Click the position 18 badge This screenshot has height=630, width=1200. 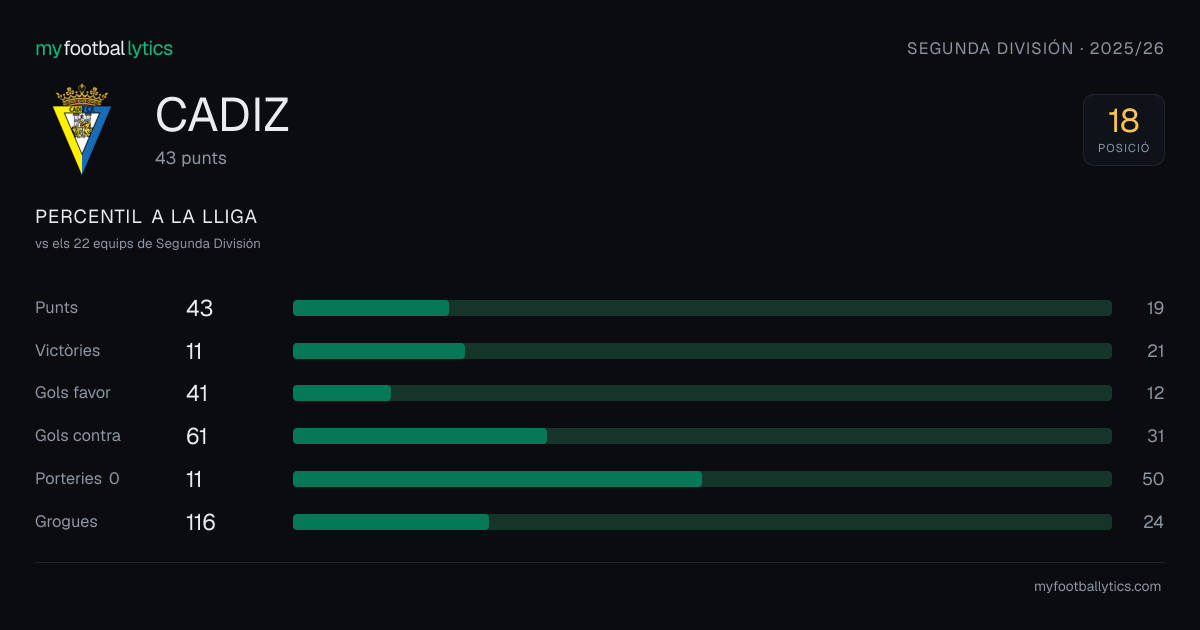pyautogui.click(x=1123, y=130)
